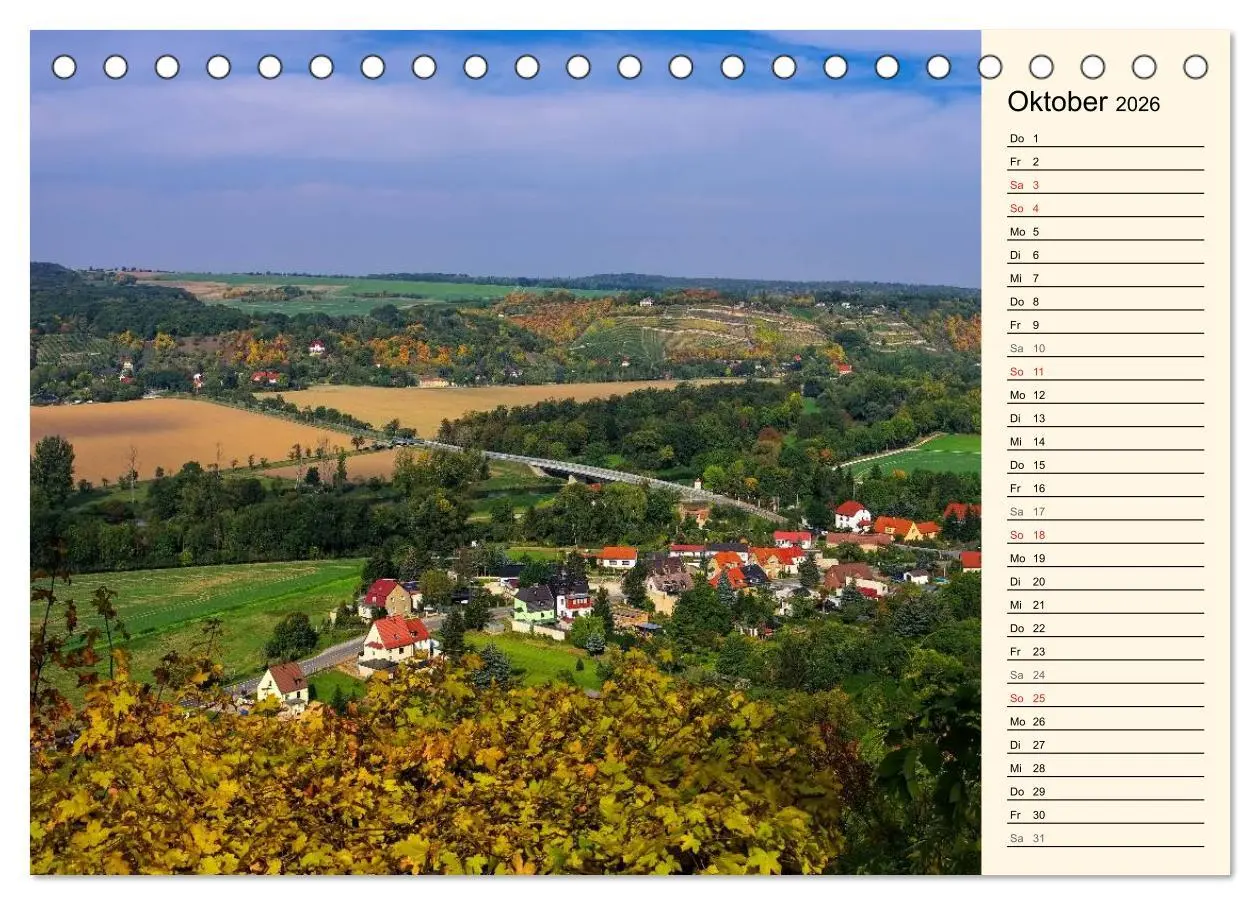Select the 'Sa 10' date row
The width and height of the screenshot is (1260, 905).
click(1105, 348)
